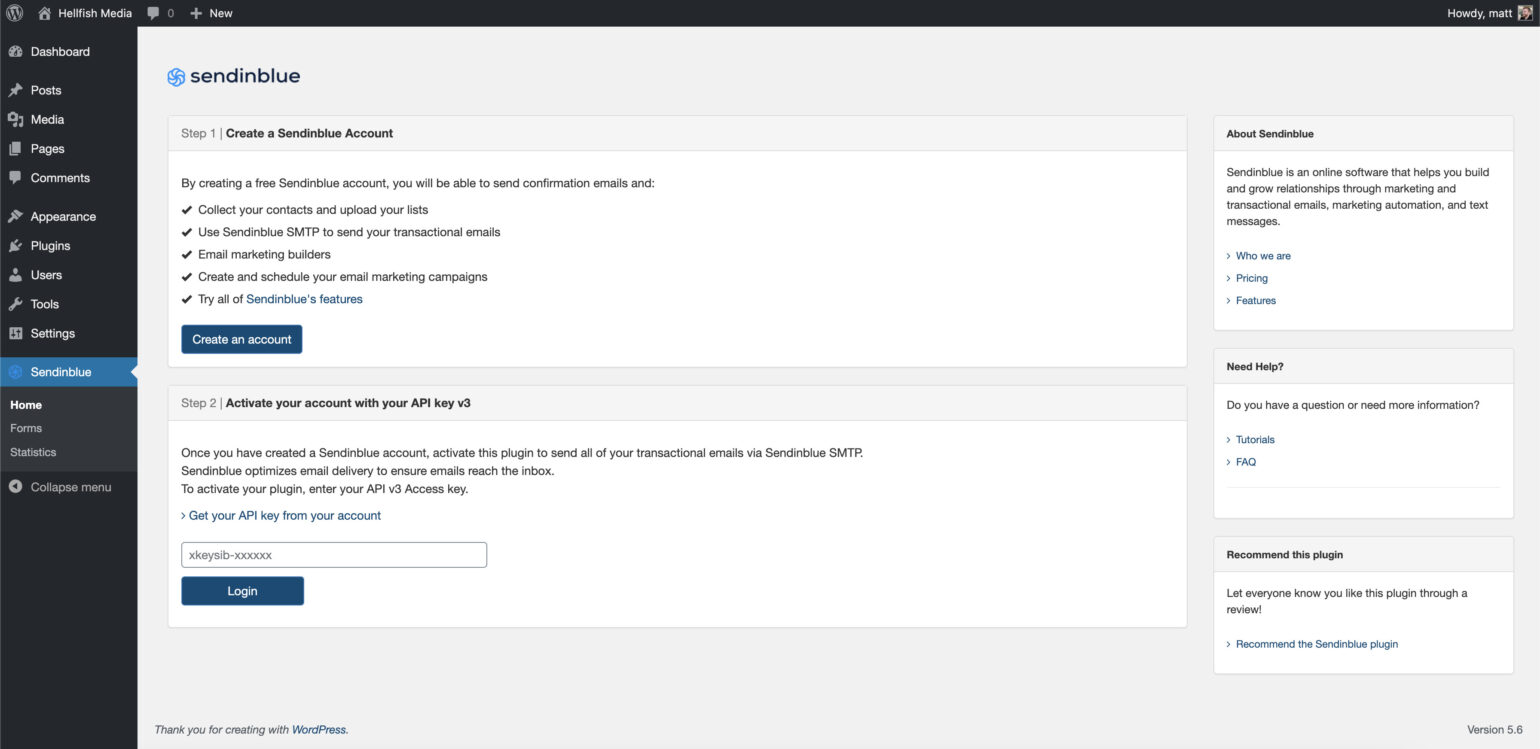The width and height of the screenshot is (1540, 749).
Task: Click the Appearance paintbrush icon
Action: point(15,217)
